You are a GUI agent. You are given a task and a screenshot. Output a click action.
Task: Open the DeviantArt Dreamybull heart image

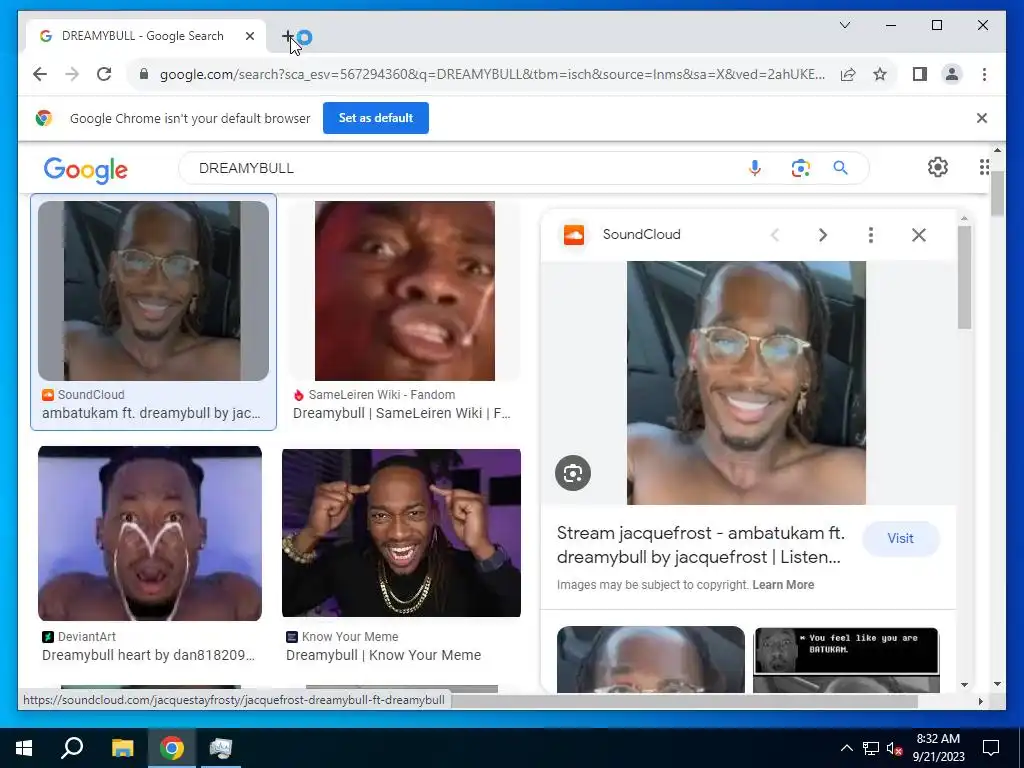150,534
